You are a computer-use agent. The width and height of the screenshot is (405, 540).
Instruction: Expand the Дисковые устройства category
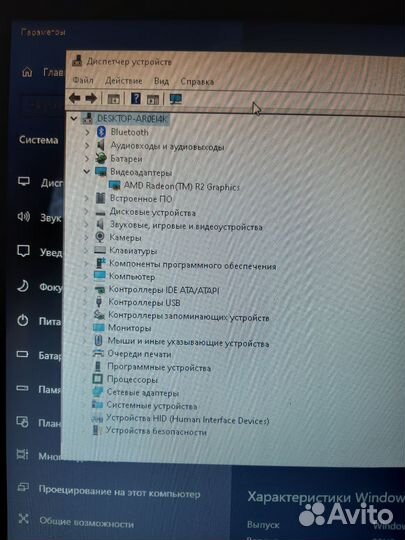point(86,212)
